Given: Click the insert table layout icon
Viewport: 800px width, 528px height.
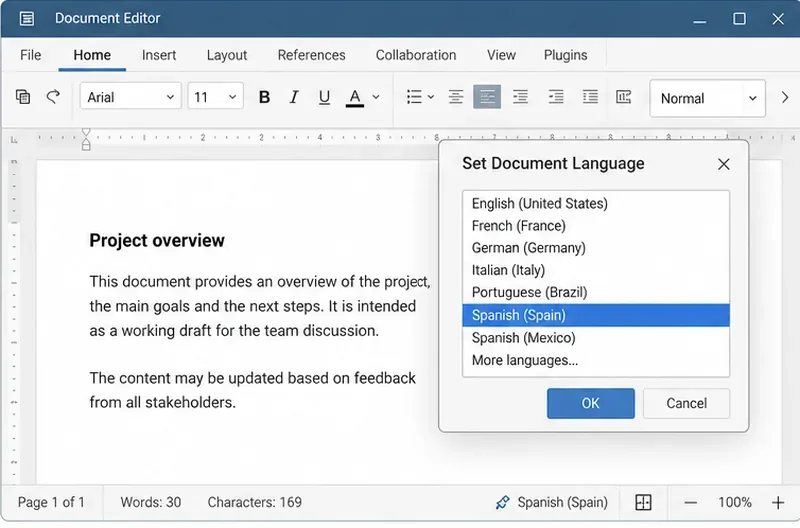Looking at the screenshot, I should [623, 97].
